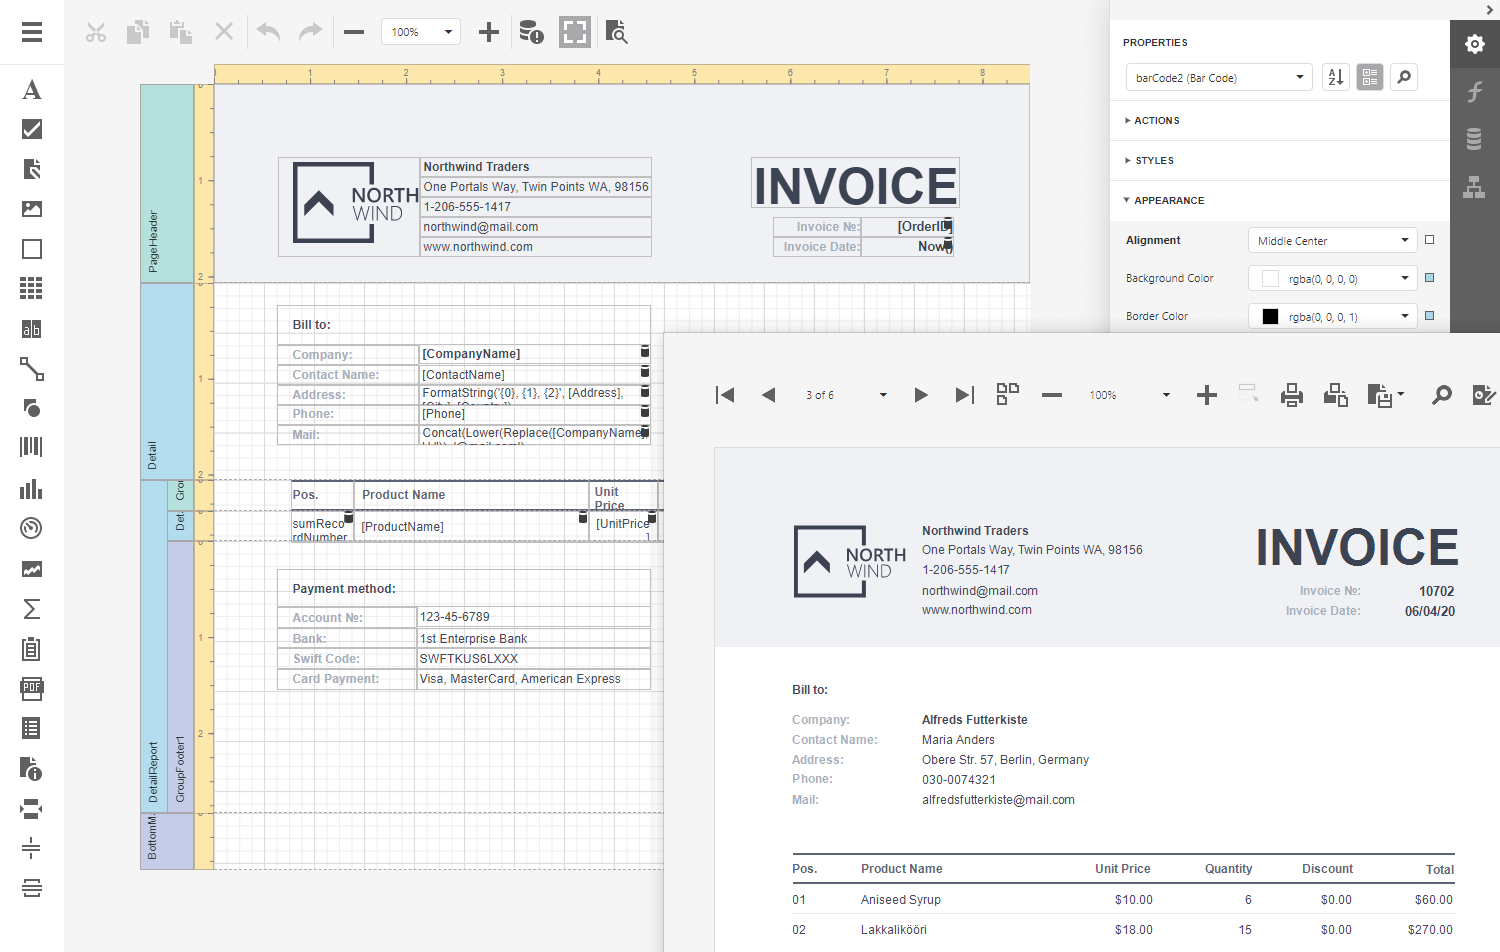The width and height of the screenshot is (1500, 952).
Task: Choose the Bar Code tool
Action: pyautogui.click(x=32, y=447)
